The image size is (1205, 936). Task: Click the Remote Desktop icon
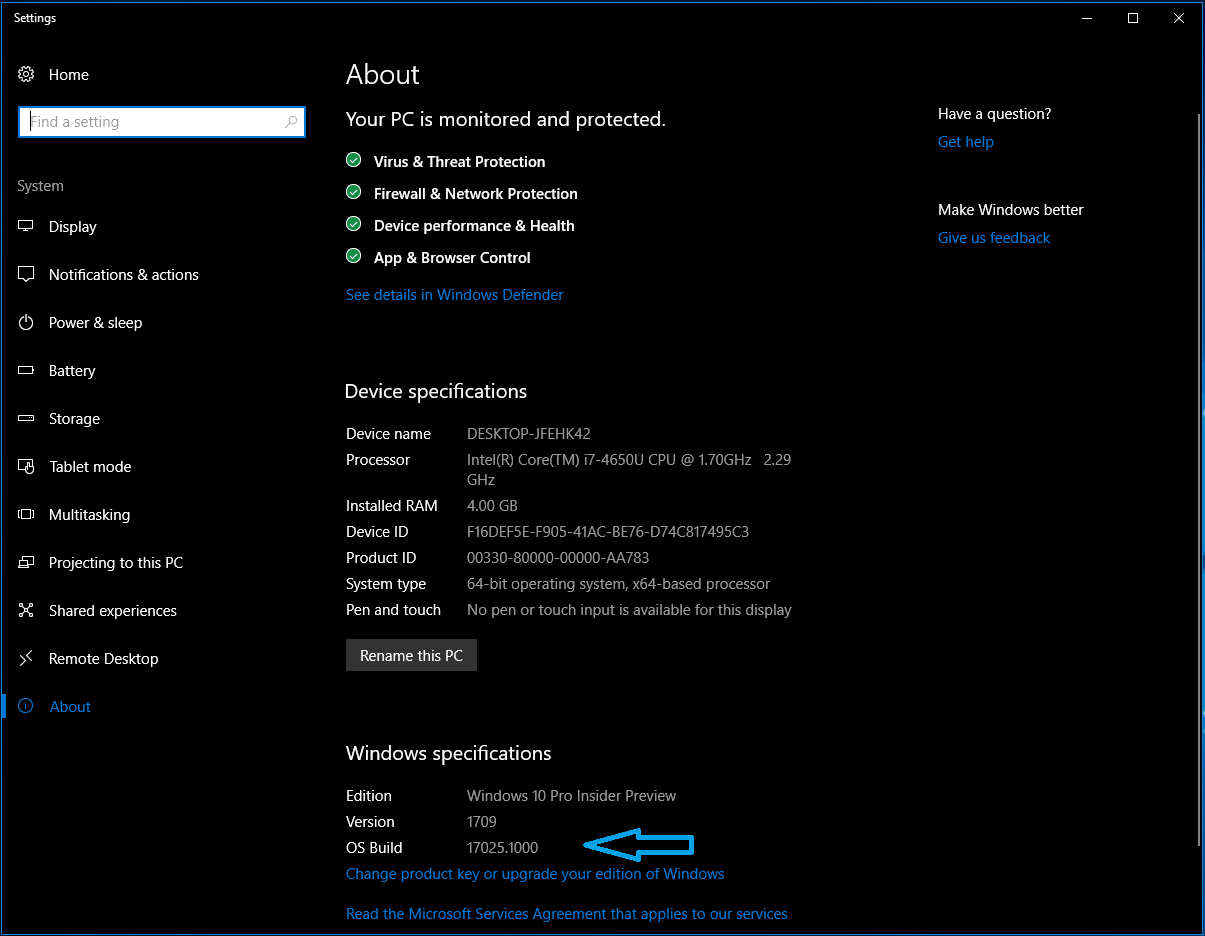pyautogui.click(x=26, y=659)
